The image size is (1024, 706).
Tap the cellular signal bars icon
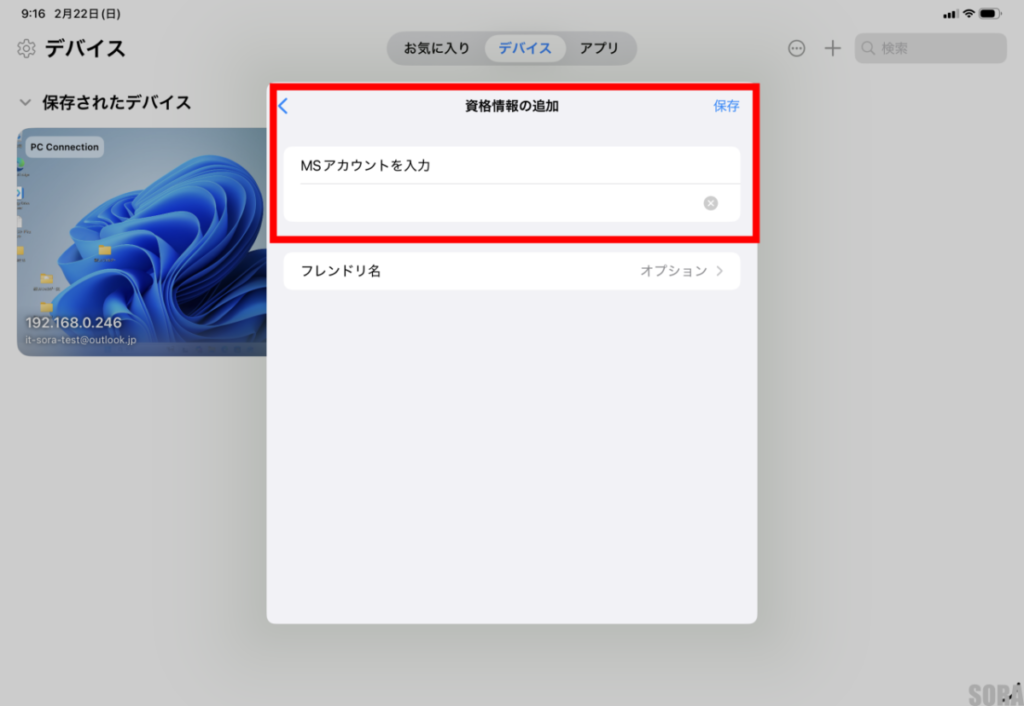pyautogui.click(x=950, y=14)
